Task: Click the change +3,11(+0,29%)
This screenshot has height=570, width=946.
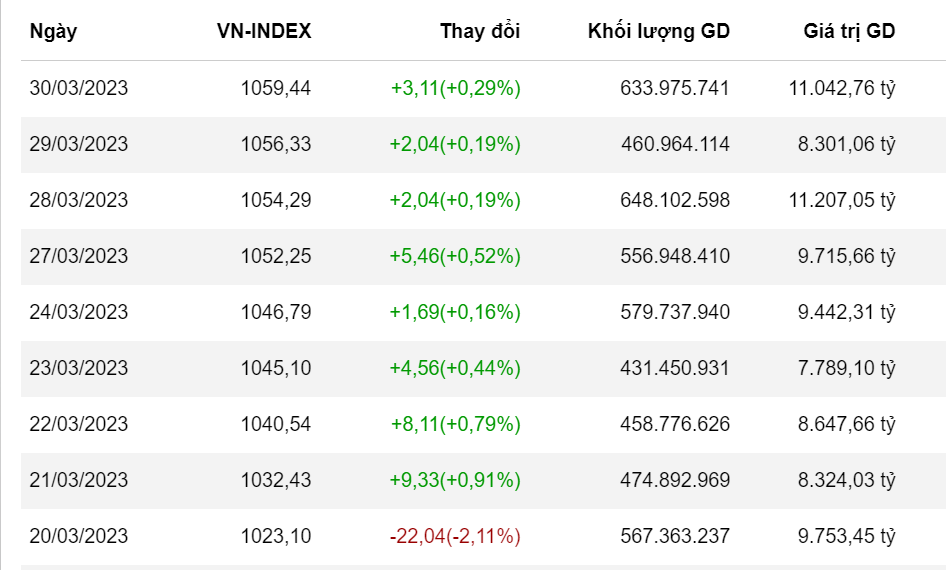Action: [456, 89]
